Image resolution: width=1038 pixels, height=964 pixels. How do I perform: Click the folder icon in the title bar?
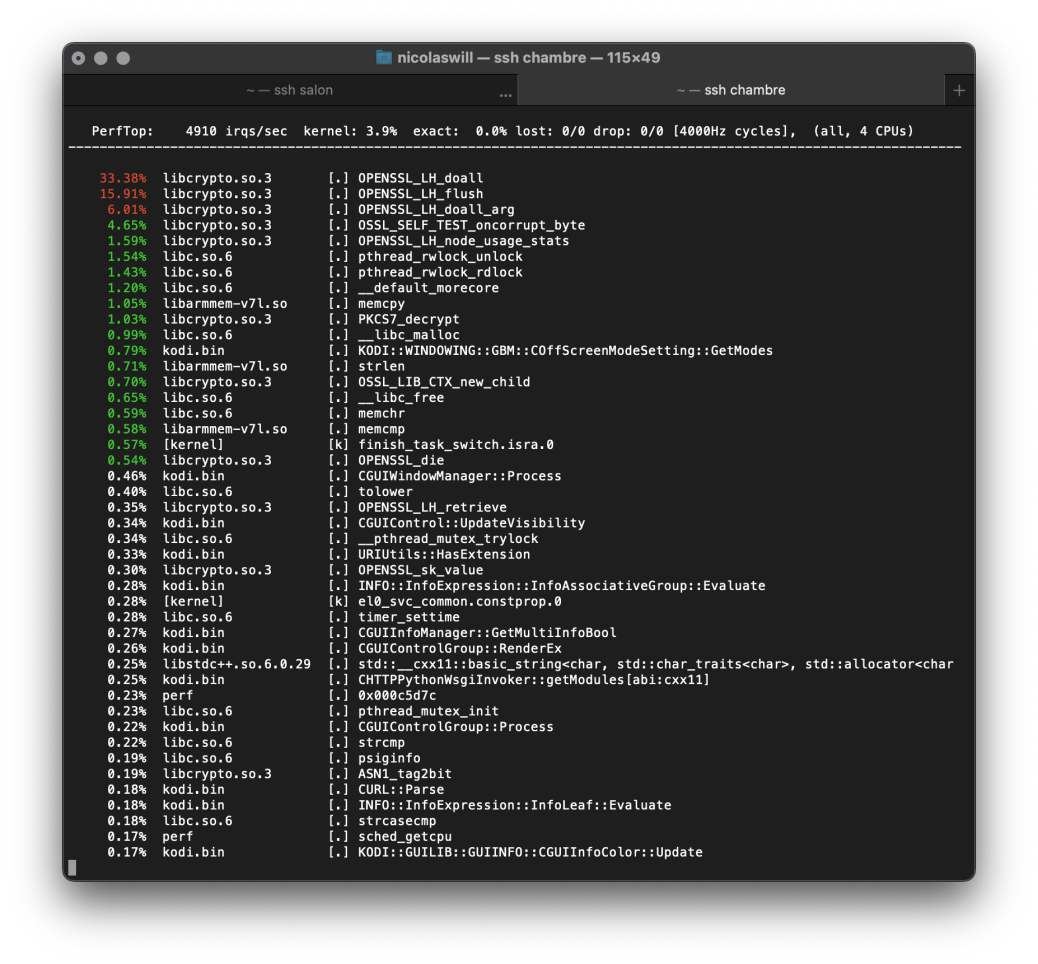pos(384,58)
